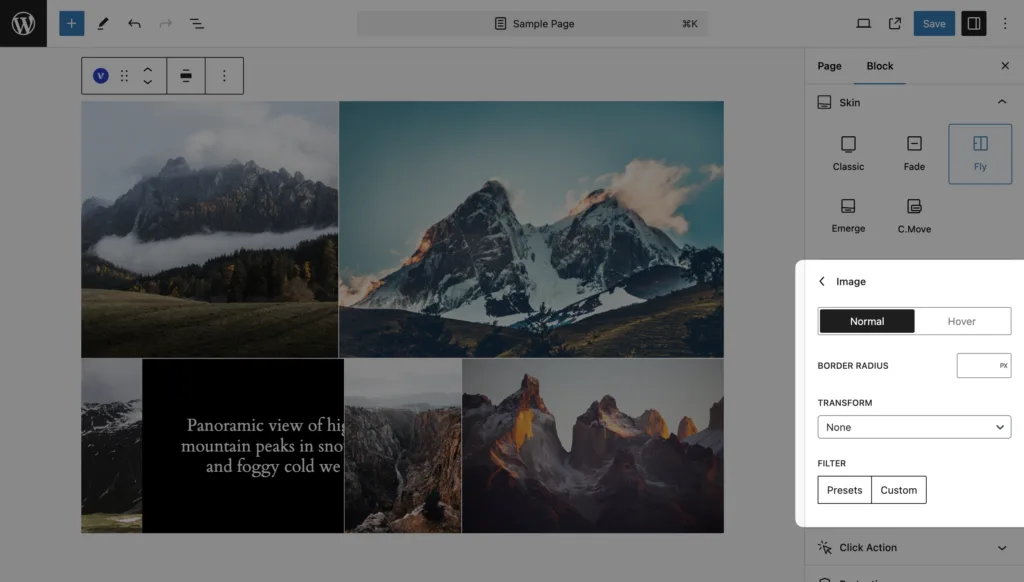View page in new tab
Viewport: 1024px width, 582px height.
click(x=895, y=24)
